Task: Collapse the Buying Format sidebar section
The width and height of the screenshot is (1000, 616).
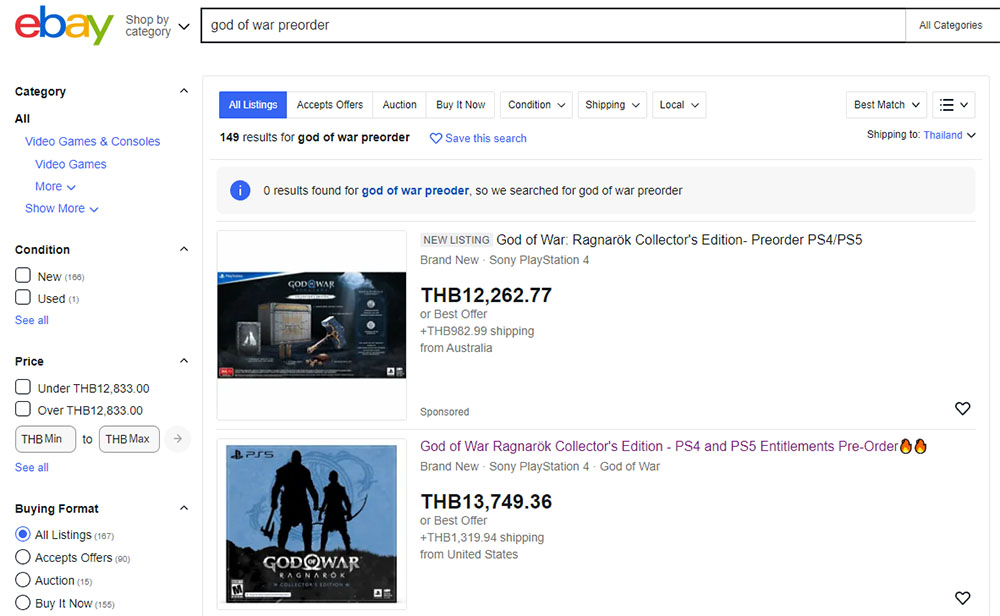Action: 184,508
